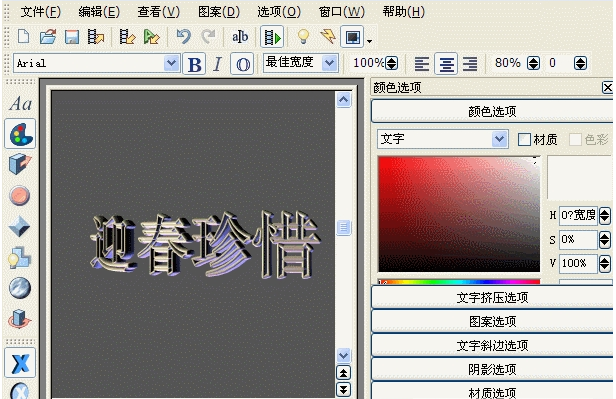Open a file using the folder icon
The width and height of the screenshot is (616, 399).
coord(48,37)
